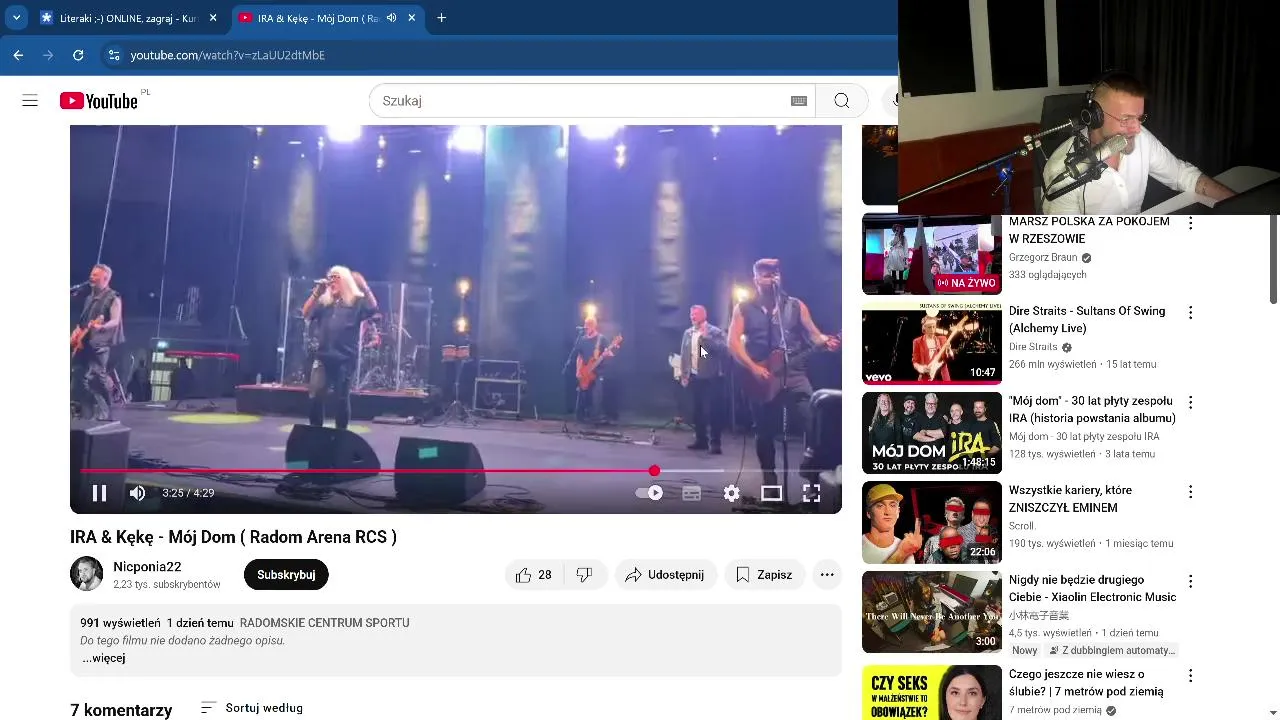The width and height of the screenshot is (1280, 720).
Task: Click the 991 wyświetleń view count
Action: 120,623
